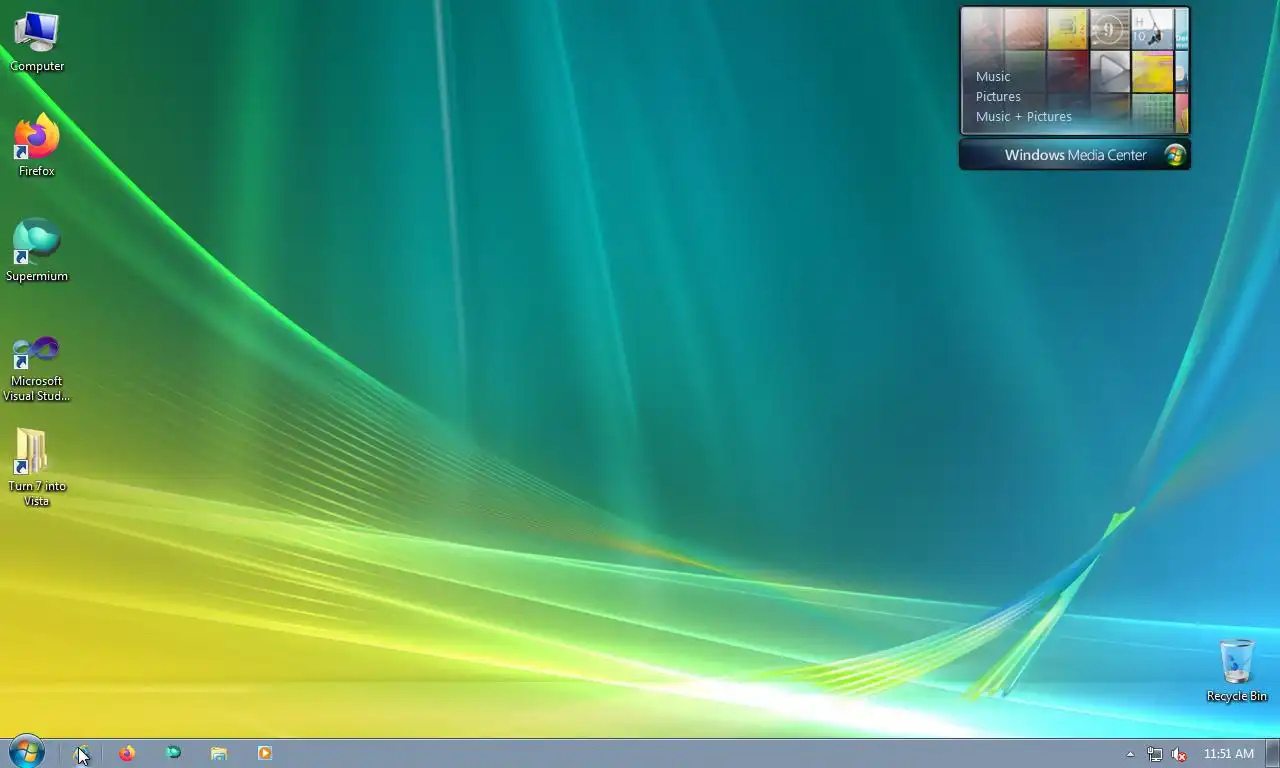Click the number 9 countdown tile
The height and width of the screenshot is (768, 1280).
[x=1110, y=29]
